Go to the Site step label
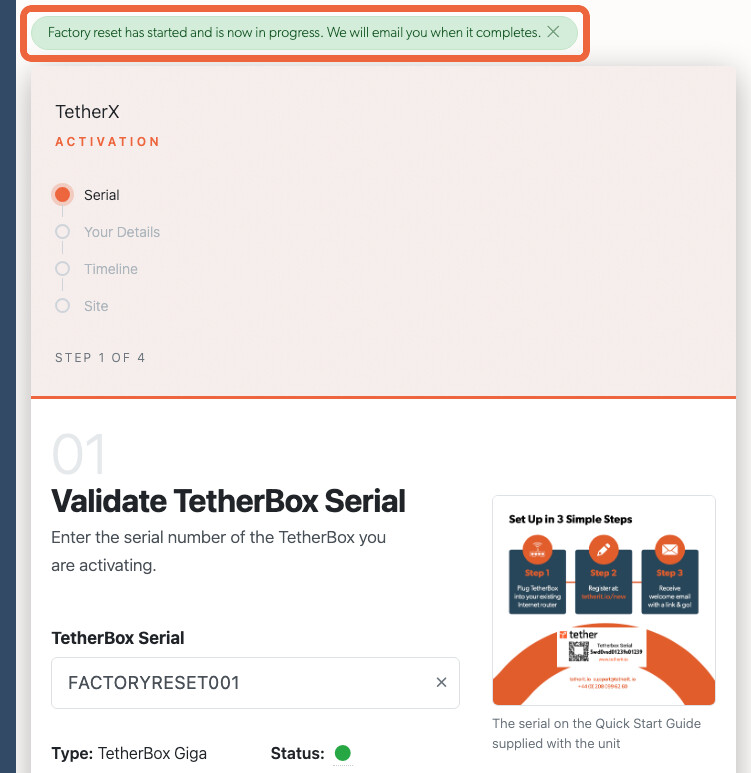The height and width of the screenshot is (773, 751). pos(96,306)
